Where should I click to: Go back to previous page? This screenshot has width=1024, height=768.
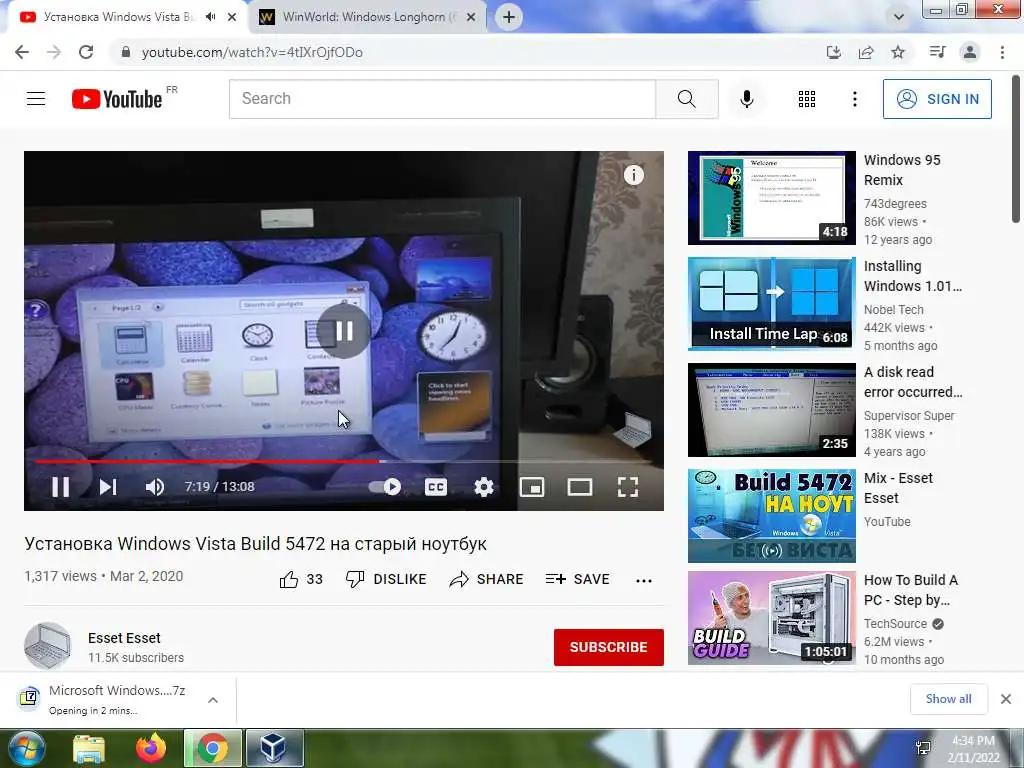(22, 52)
